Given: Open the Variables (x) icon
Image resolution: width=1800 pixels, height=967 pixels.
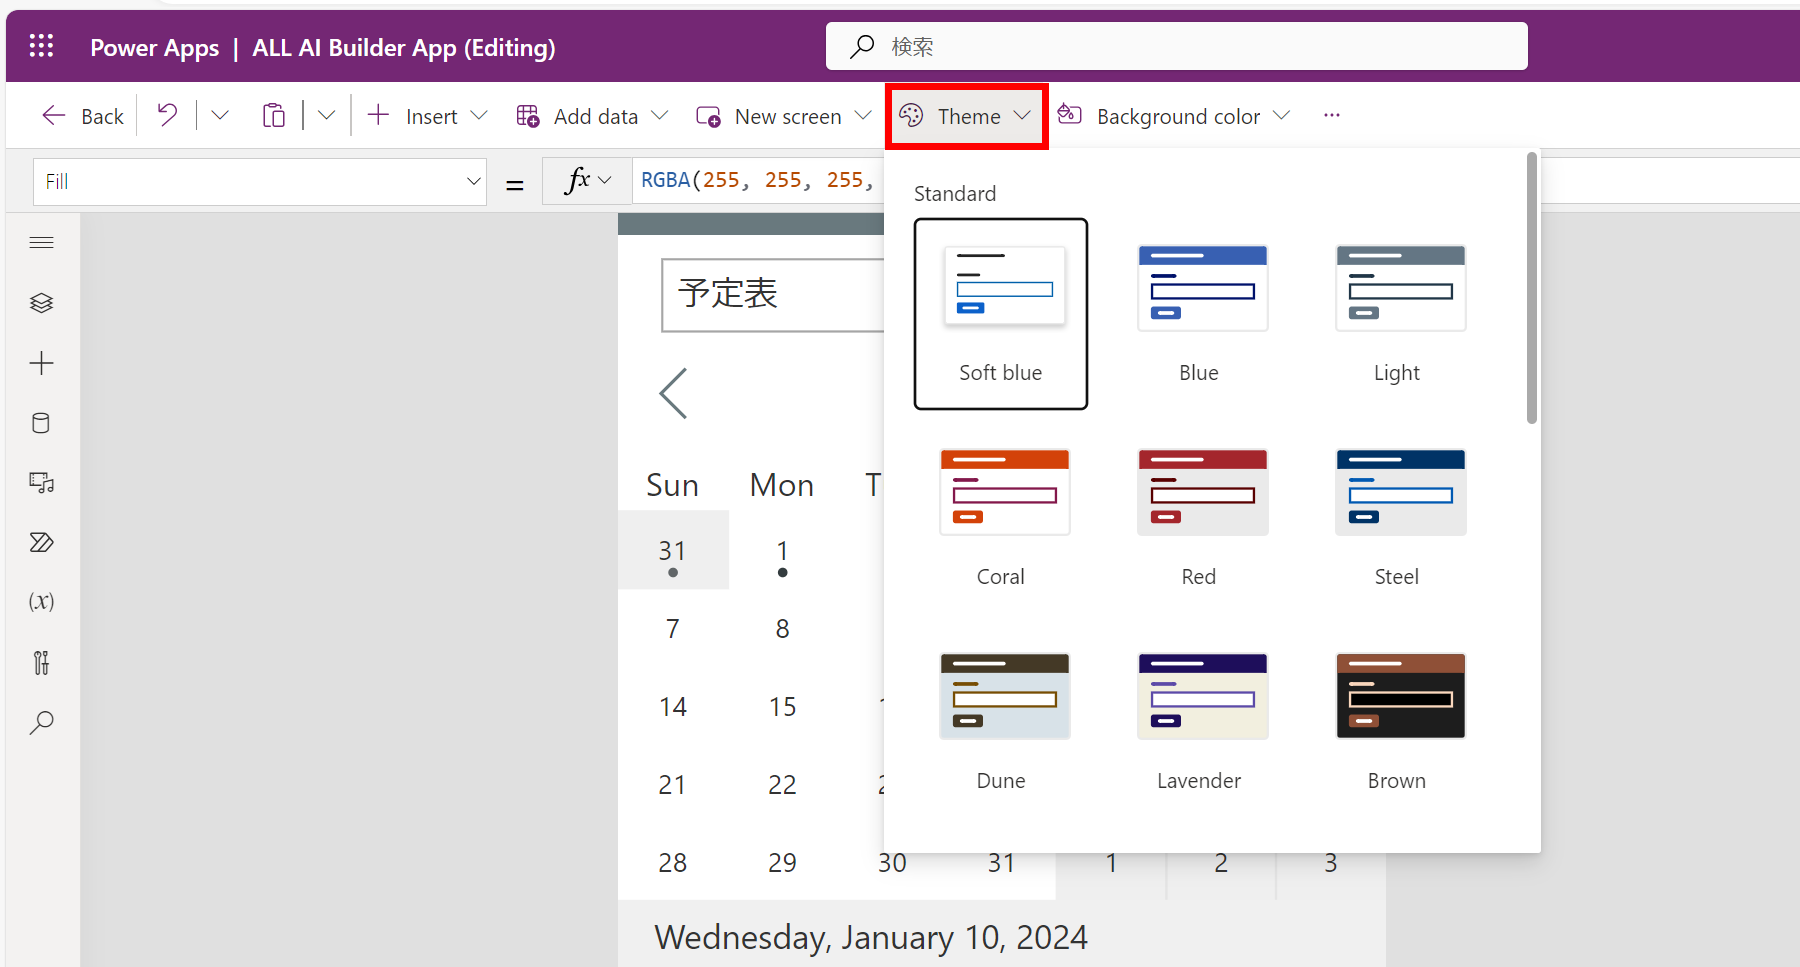Looking at the screenshot, I should 41,601.
